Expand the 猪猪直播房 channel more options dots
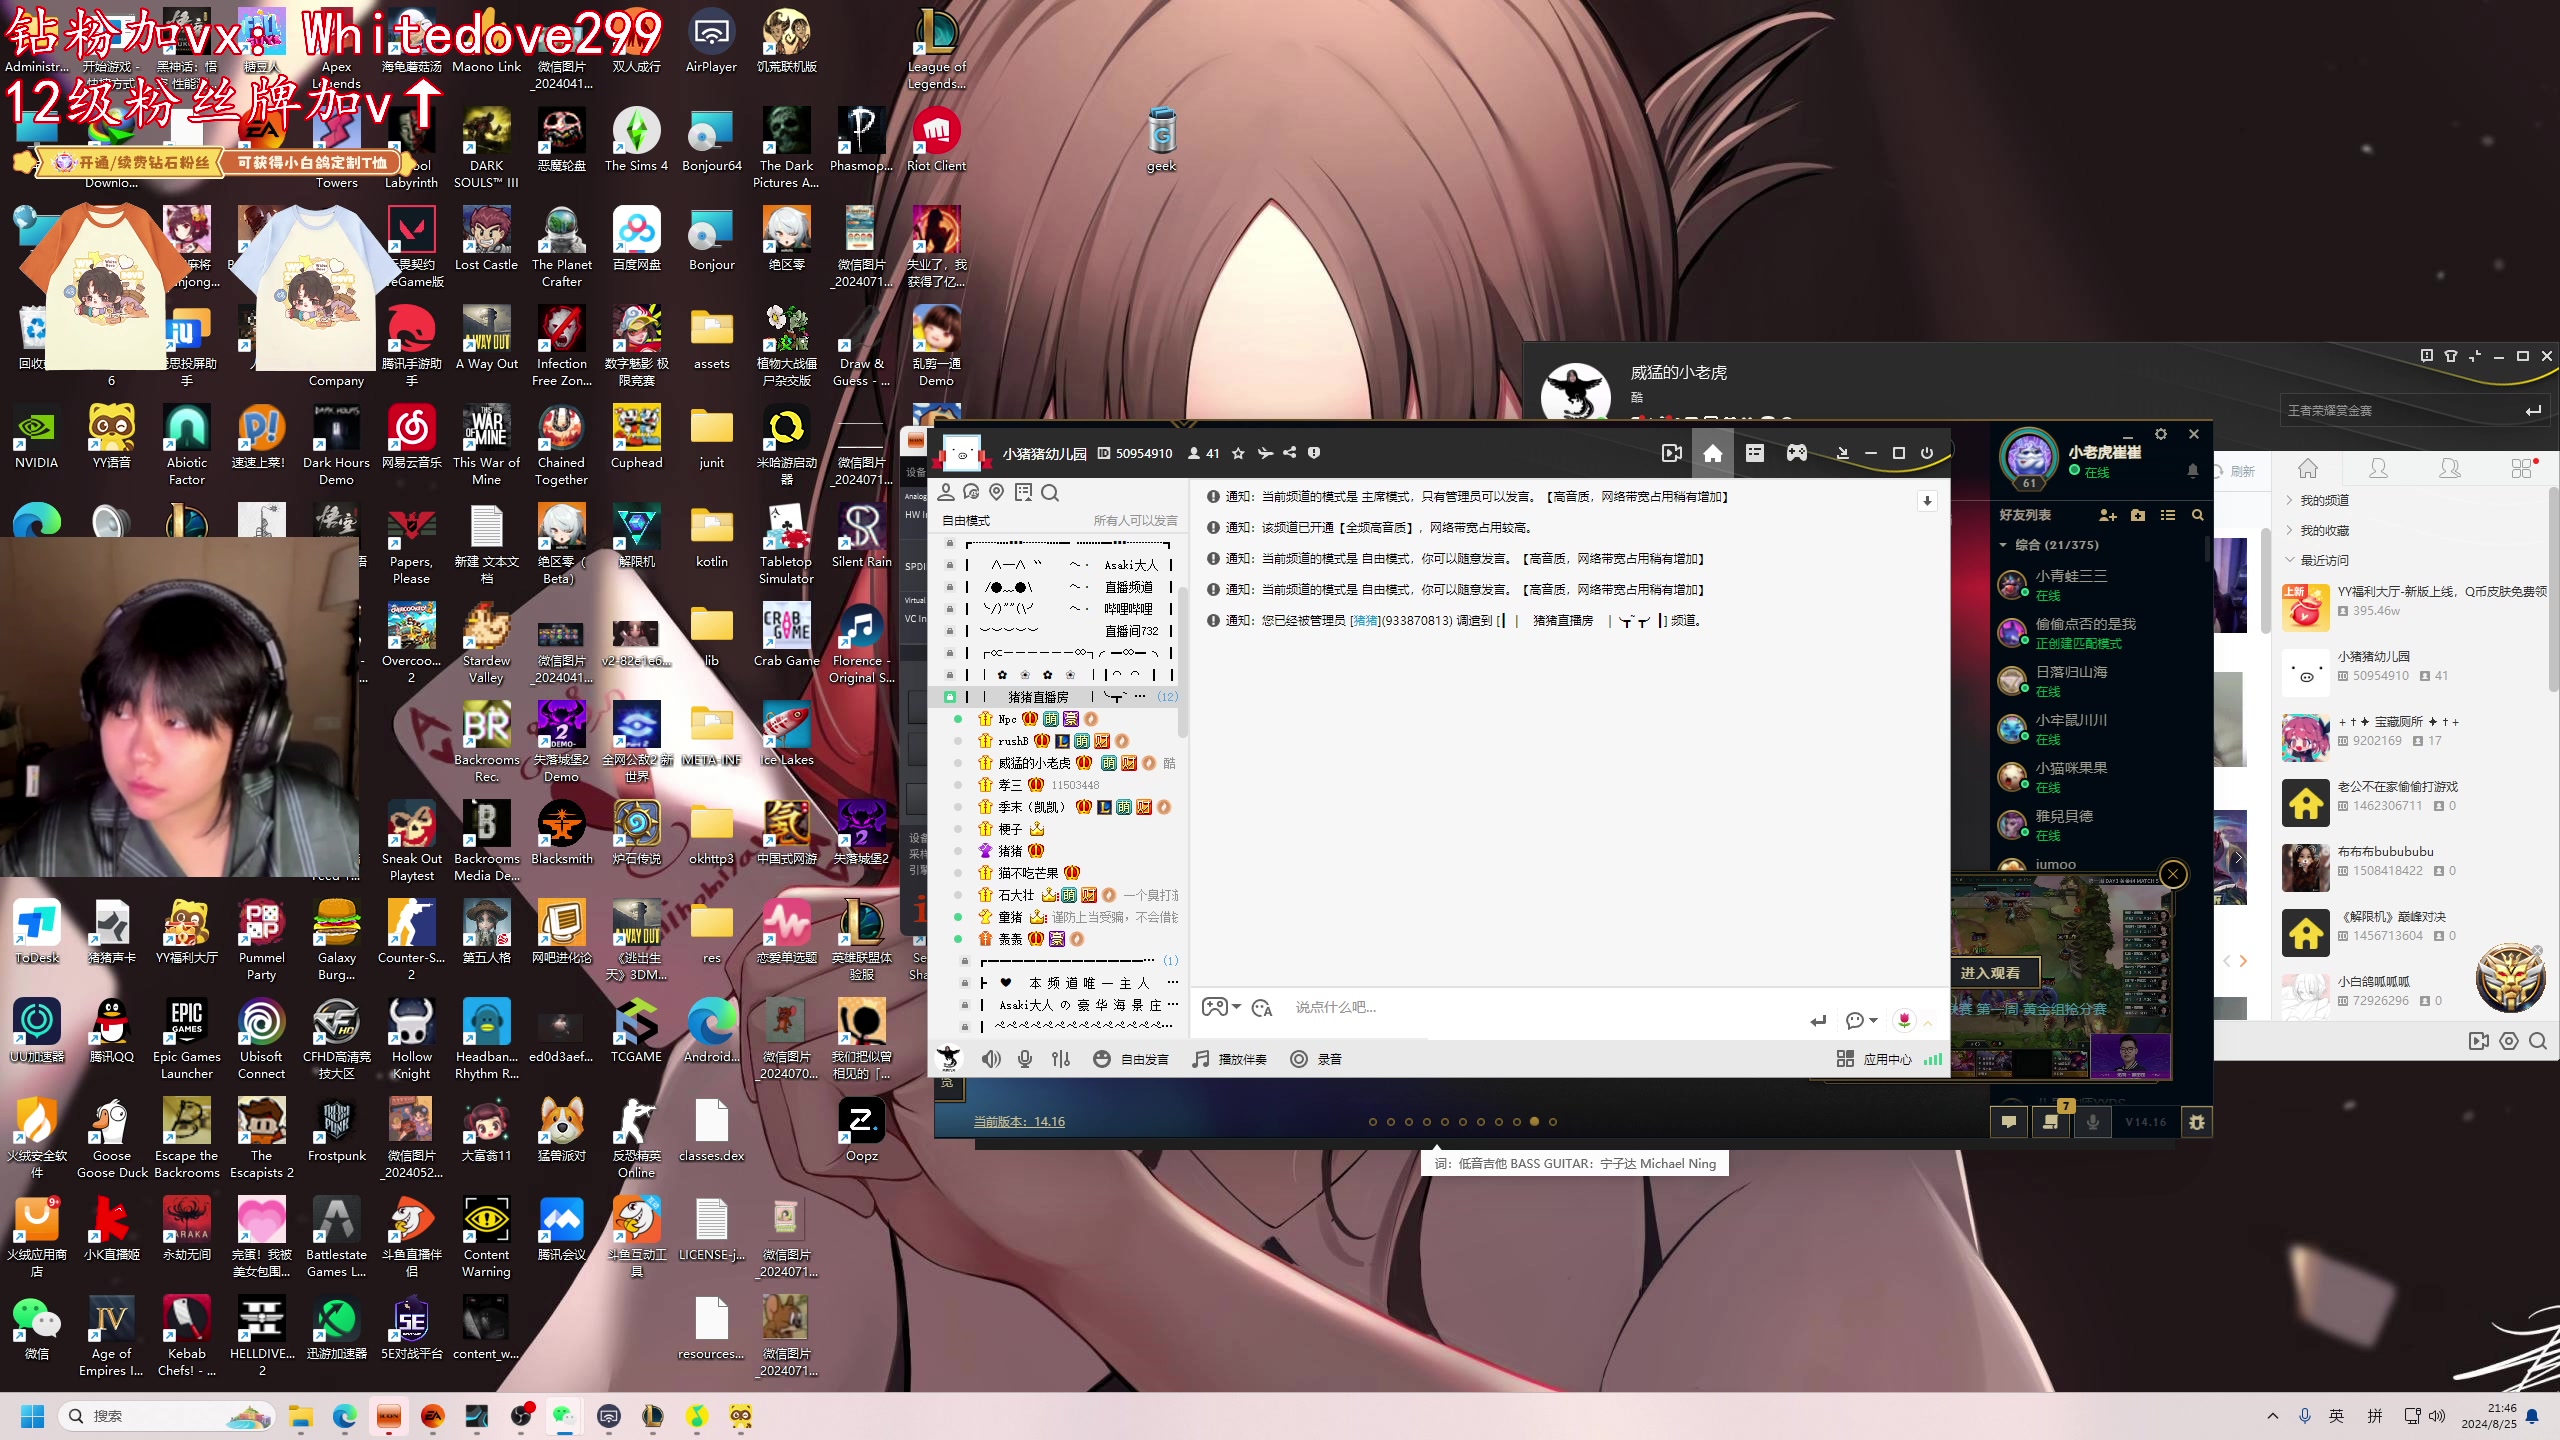This screenshot has height=1440, width=2560. pyautogui.click(x=1140, y=696)
